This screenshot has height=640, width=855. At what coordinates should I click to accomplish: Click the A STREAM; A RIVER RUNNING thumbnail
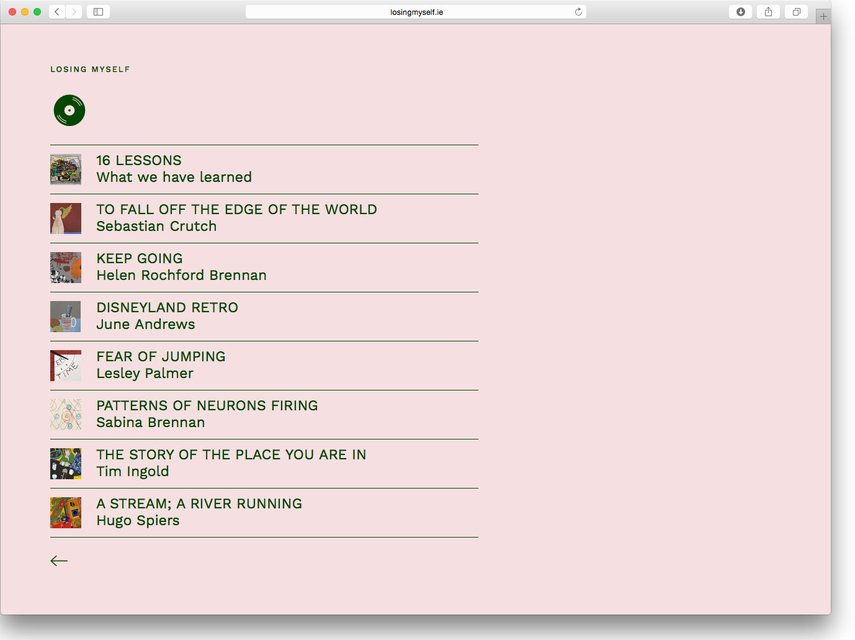tap(66, 513)
